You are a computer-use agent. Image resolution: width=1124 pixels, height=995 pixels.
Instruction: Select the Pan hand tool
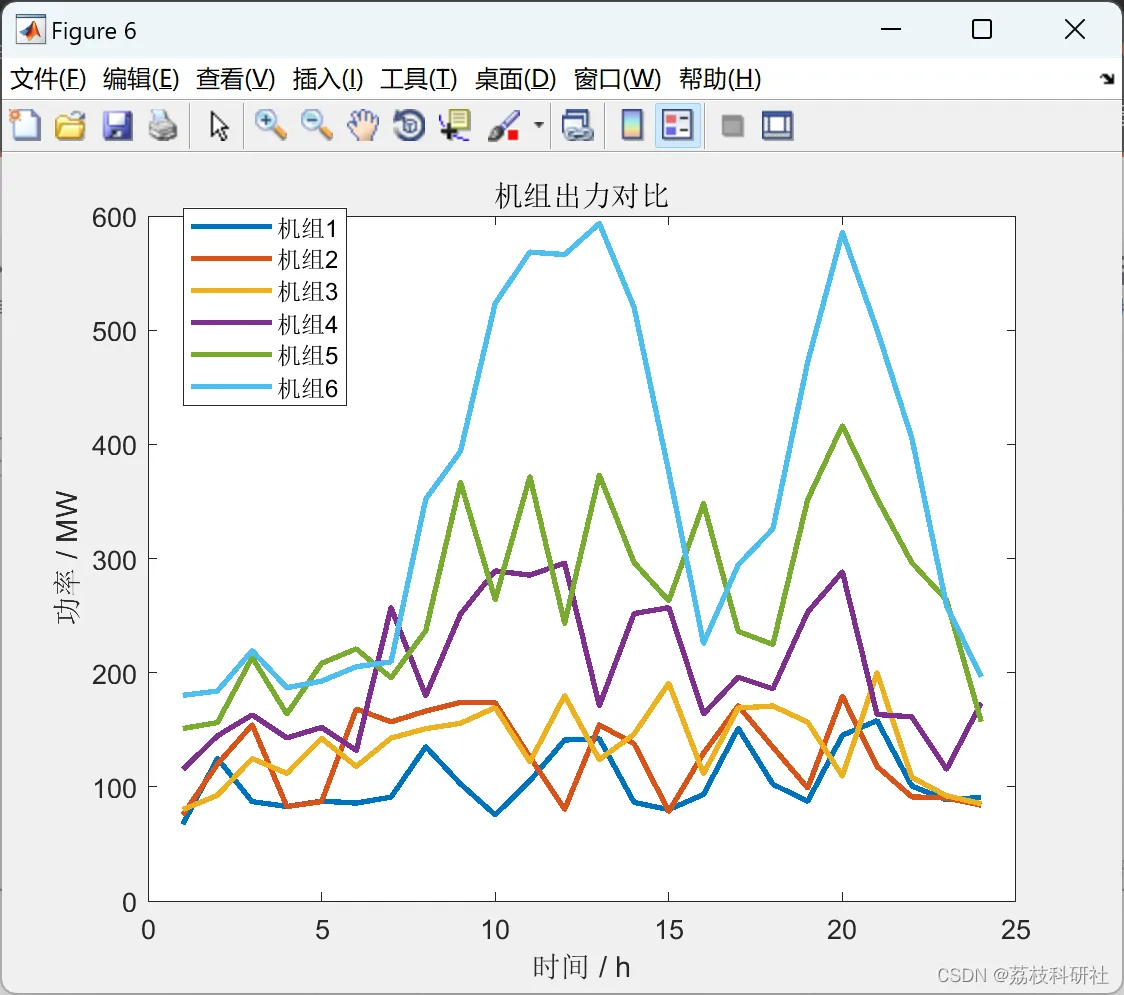[363, 125]
